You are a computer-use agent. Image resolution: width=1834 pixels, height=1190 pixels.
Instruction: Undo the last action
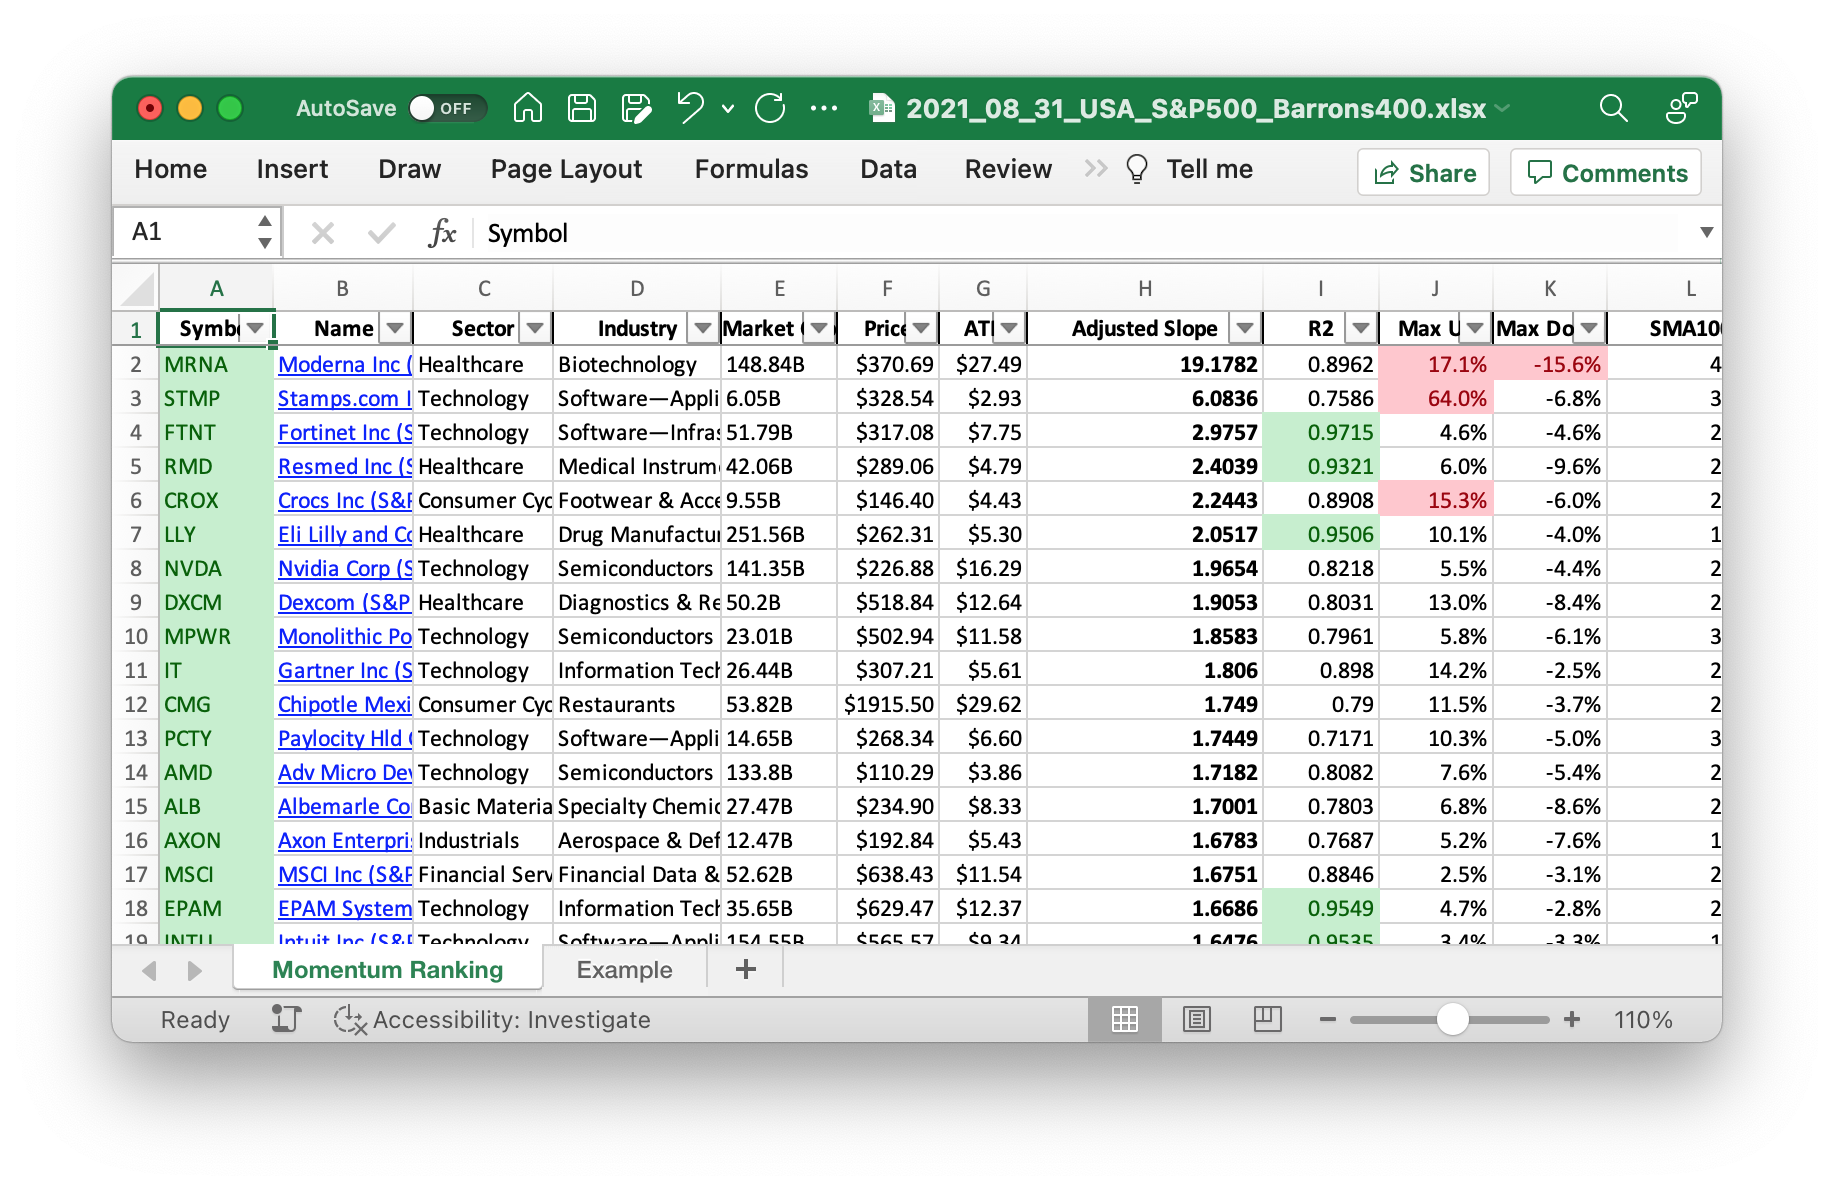pos(690,108)
